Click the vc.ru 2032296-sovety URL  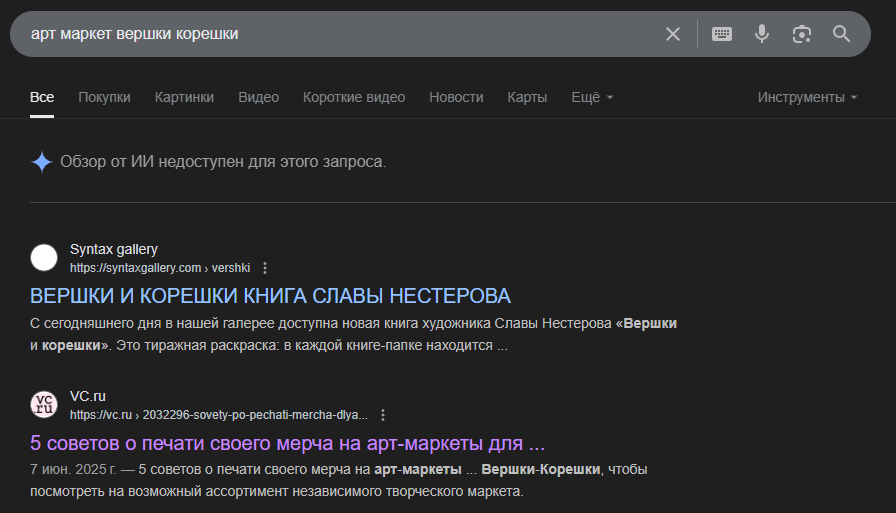tap(219, 415)
